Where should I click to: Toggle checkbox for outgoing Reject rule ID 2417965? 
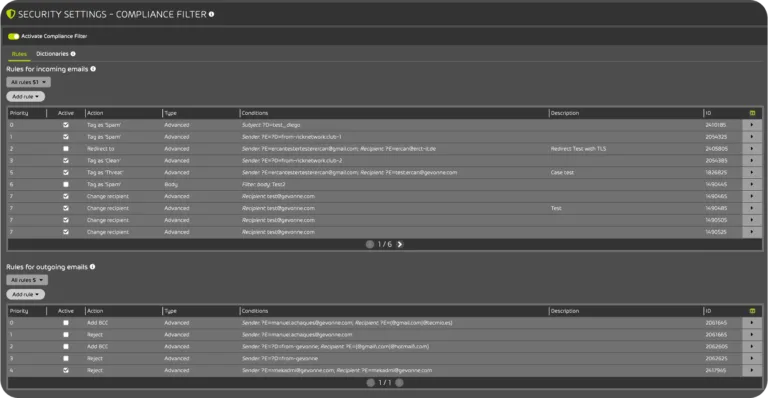tap(66, 371)
